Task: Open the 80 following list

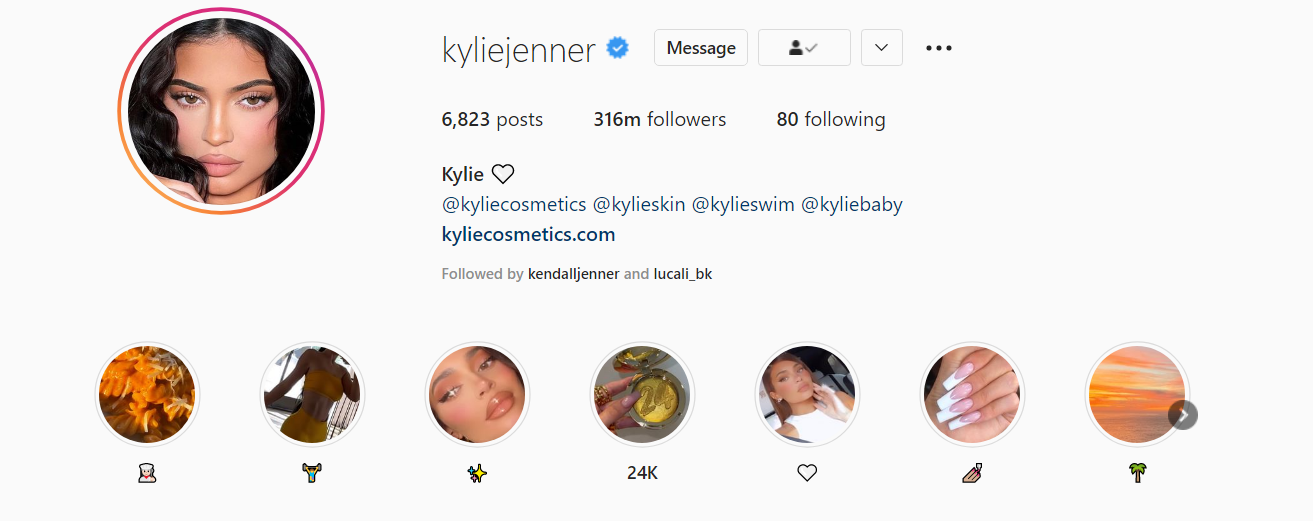Action: point(831,120)
